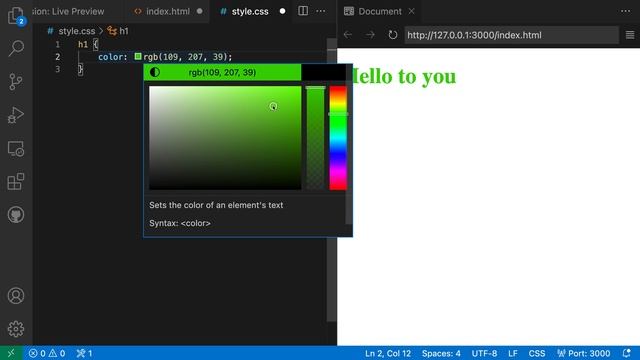Click the Syntax: <color> text in hover
This screenshot has width=640, height=360.
180,223
